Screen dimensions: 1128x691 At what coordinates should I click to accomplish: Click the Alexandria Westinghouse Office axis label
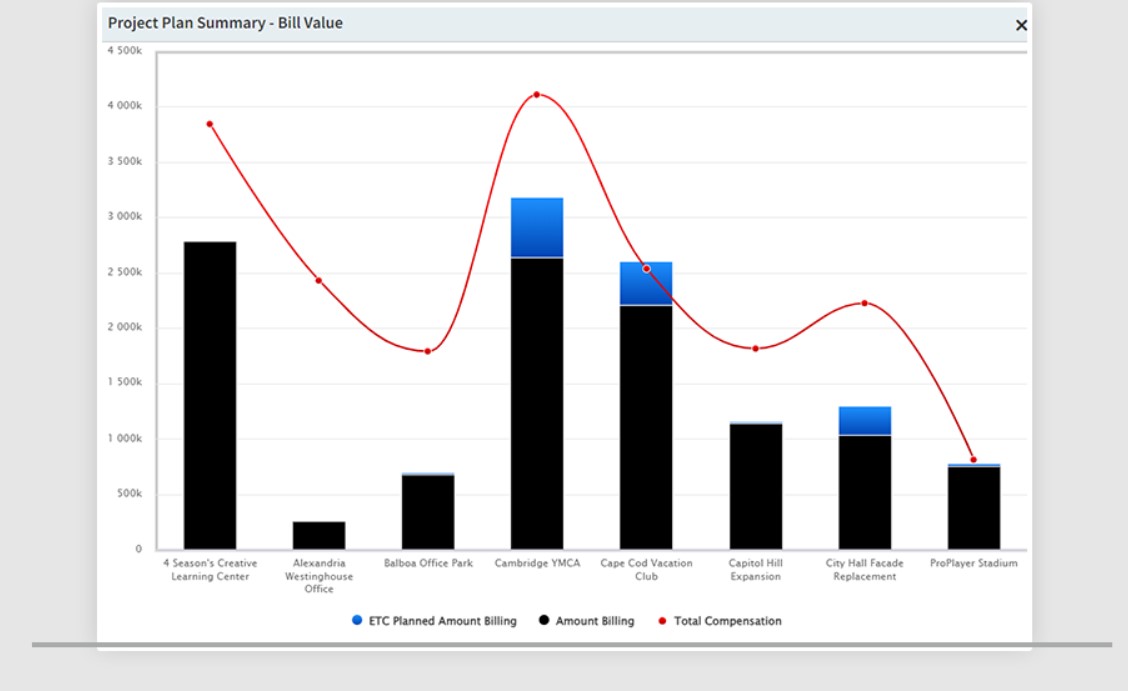click(319, 576)
